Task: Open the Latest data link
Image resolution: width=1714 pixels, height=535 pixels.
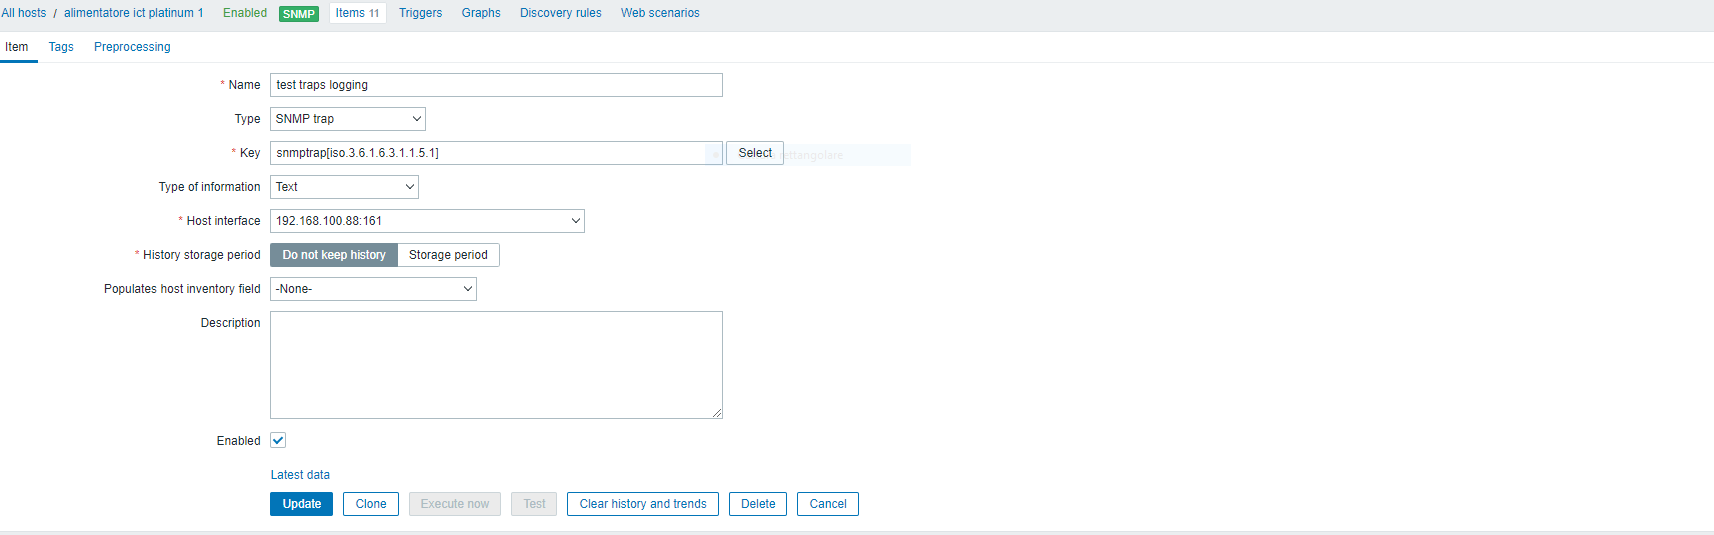Action: point(300,475)
